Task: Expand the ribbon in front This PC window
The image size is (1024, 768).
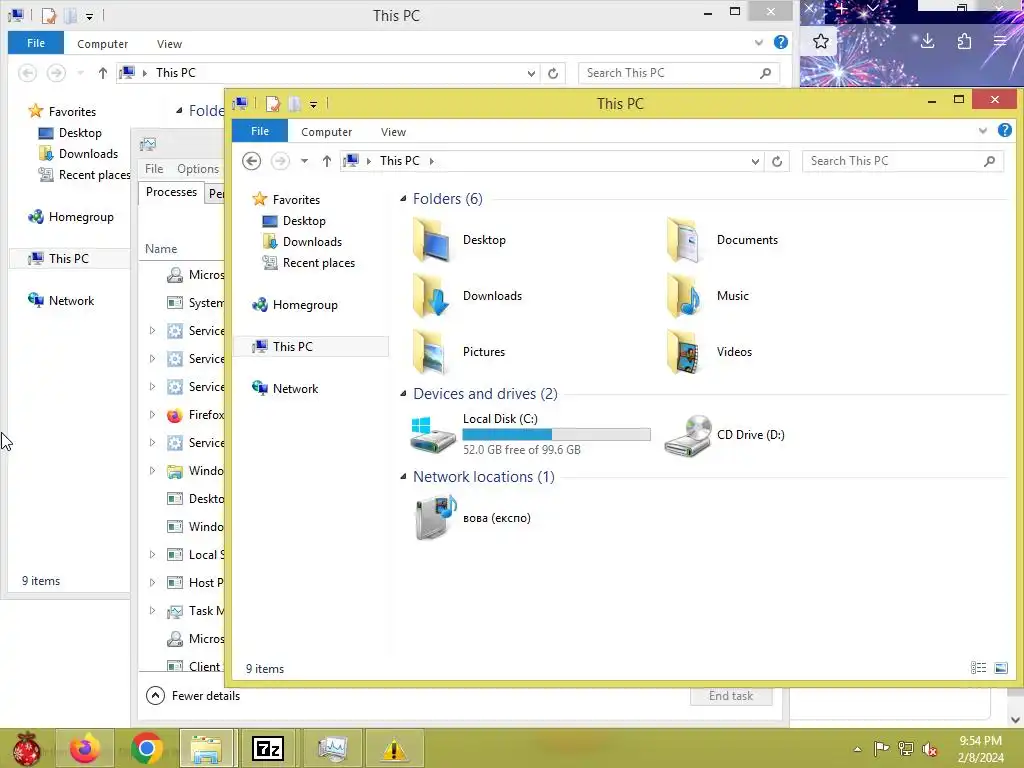Action: 983,131
